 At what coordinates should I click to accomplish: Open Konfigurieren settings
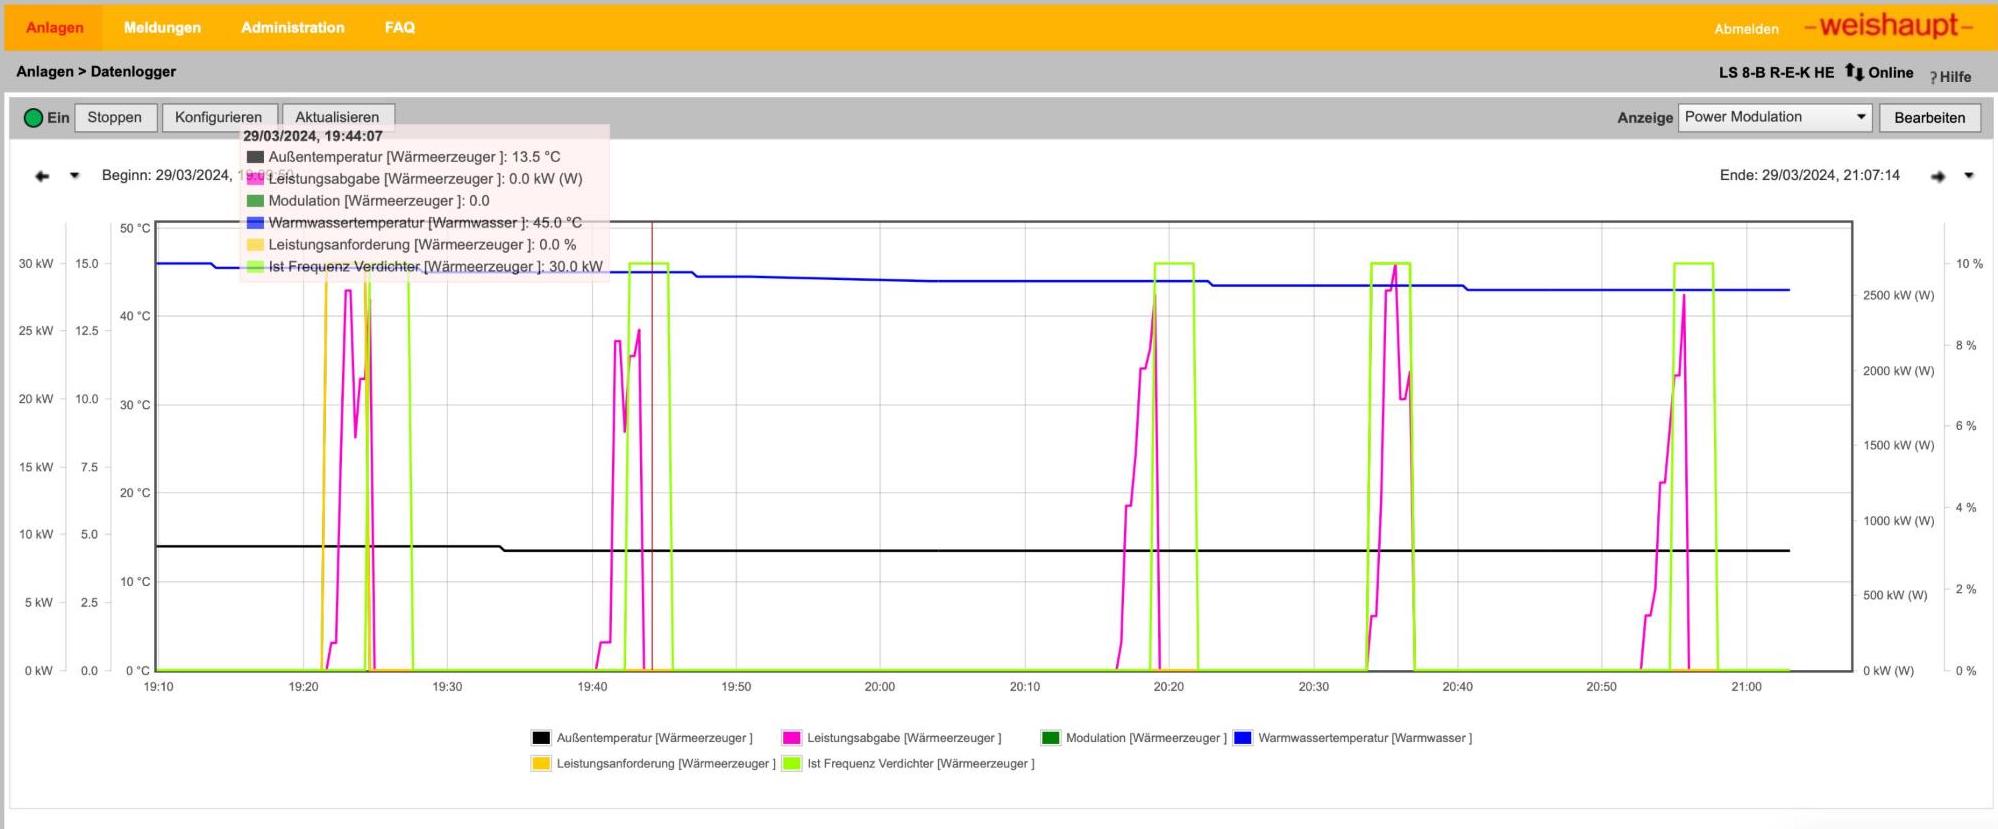(x=218, y=118)
